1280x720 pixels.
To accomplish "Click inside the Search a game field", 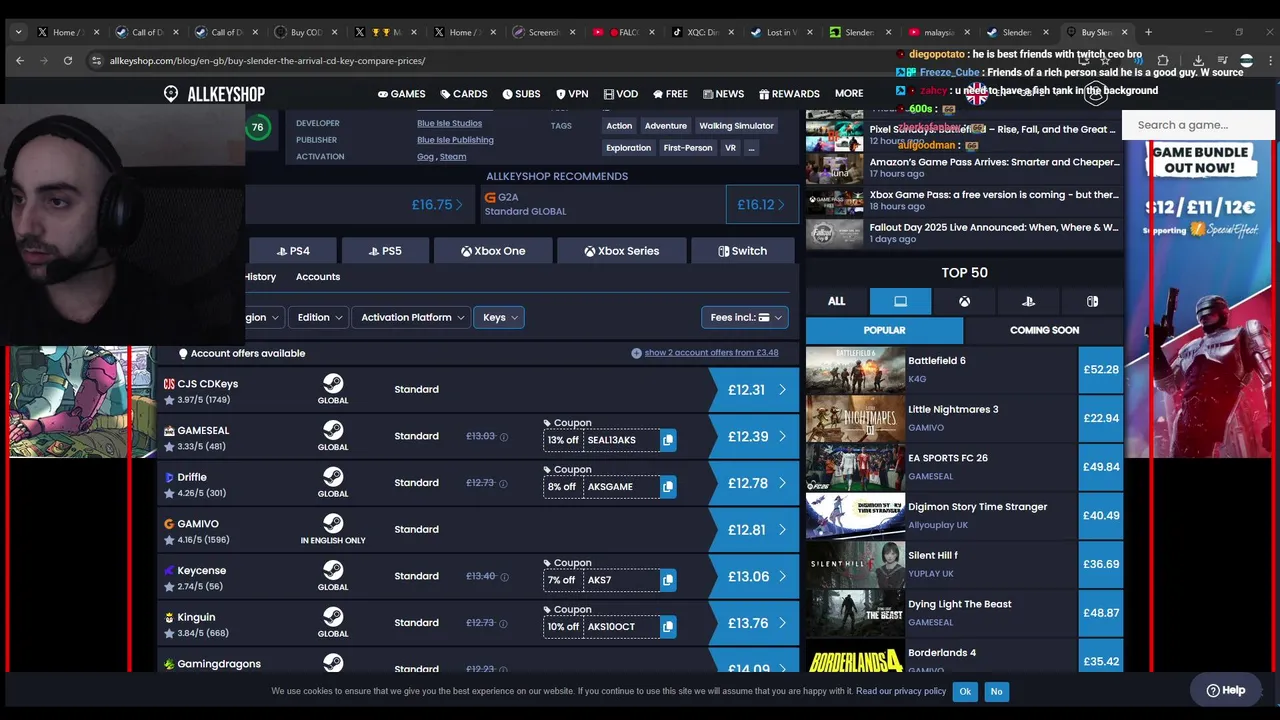I will (x=1198, y=125).
